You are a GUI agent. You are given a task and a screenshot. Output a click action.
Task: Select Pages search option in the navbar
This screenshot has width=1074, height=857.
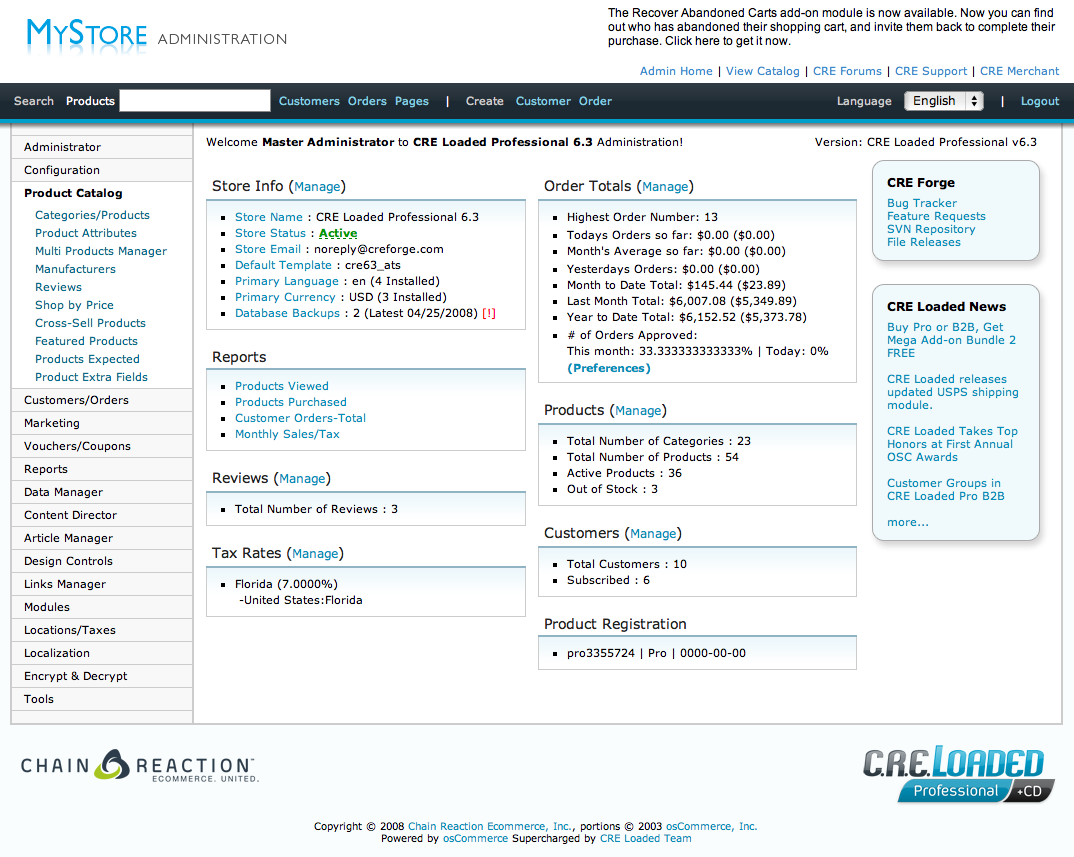(412, 101)
